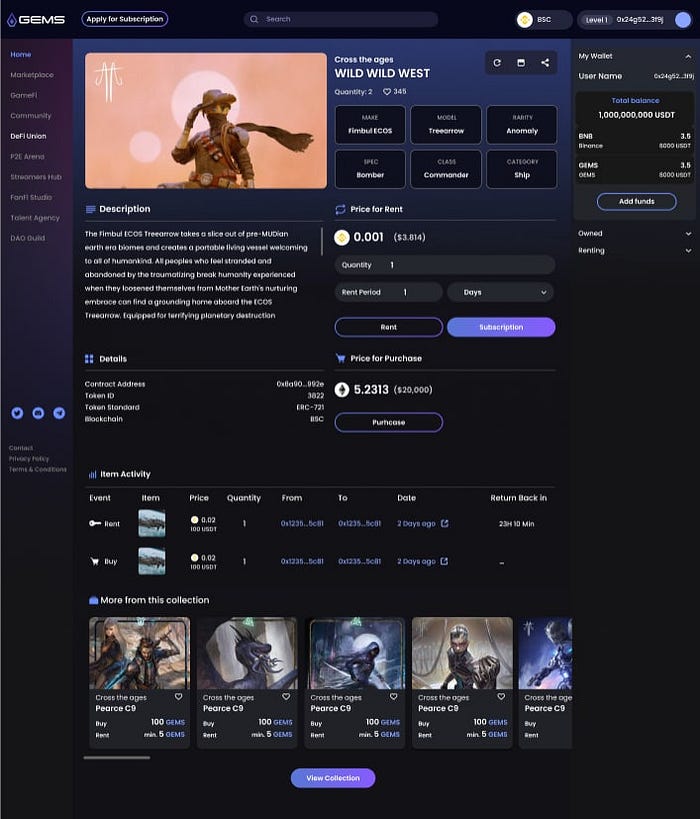Viewport: 700px width, 819px height.
Task: Click the BNB coin icon beside 0.001
Action: coord(342,238)
